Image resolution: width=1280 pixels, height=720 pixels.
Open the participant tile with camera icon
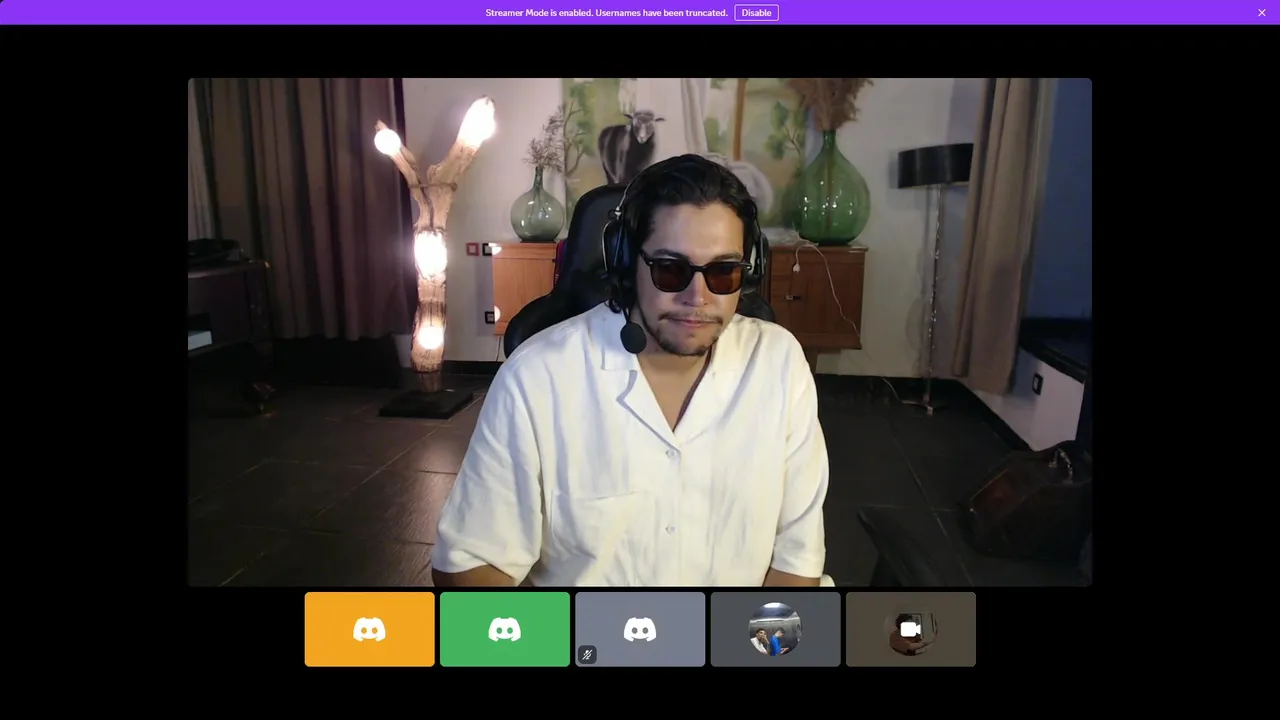click(911, 629)
